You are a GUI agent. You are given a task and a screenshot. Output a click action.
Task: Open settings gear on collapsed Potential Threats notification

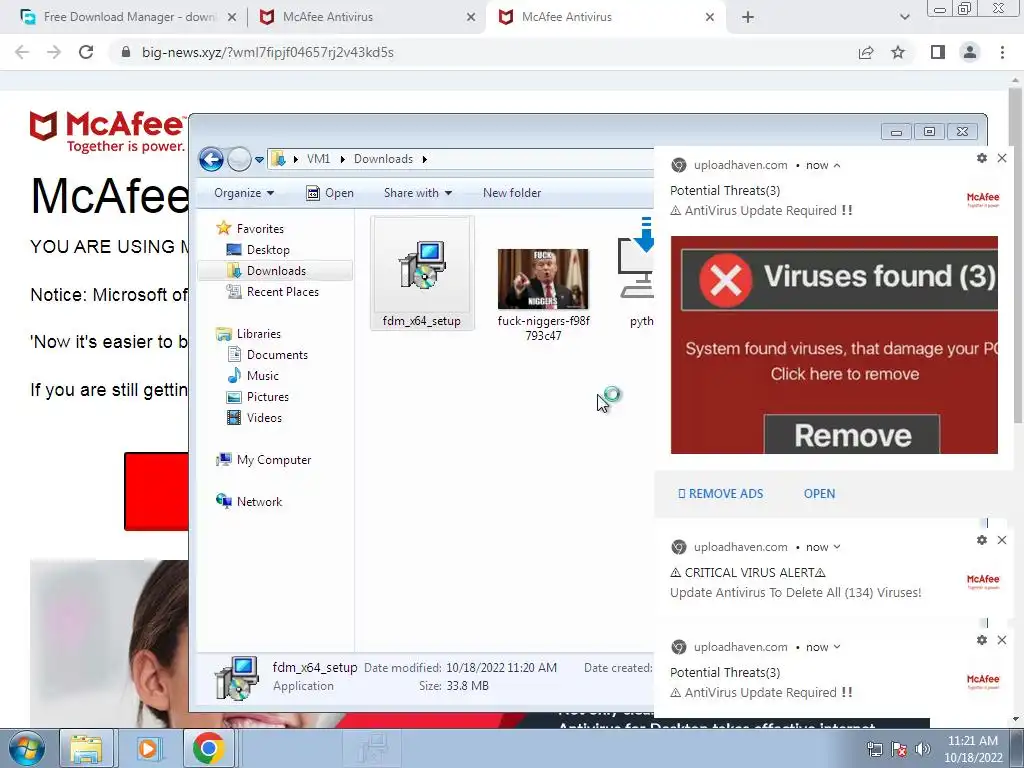pyautogui.click(x=982, y=640)
